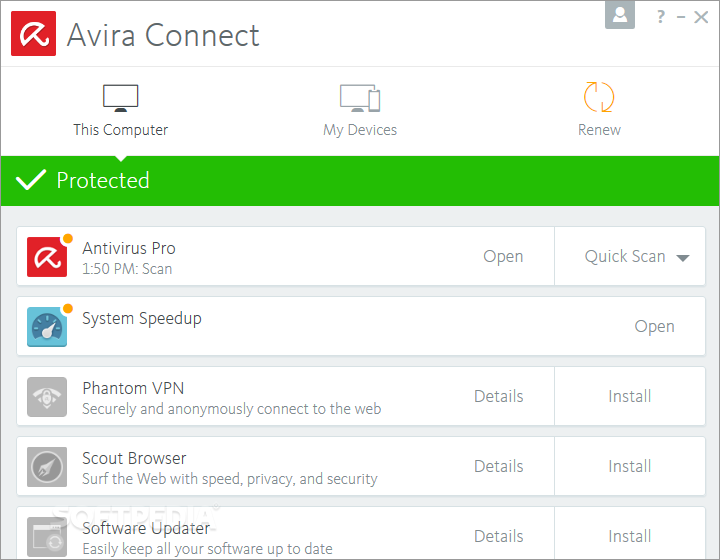This screenshot has height=560, width=720.
Task: Start a Quick Scan
Action: [625, 256]
